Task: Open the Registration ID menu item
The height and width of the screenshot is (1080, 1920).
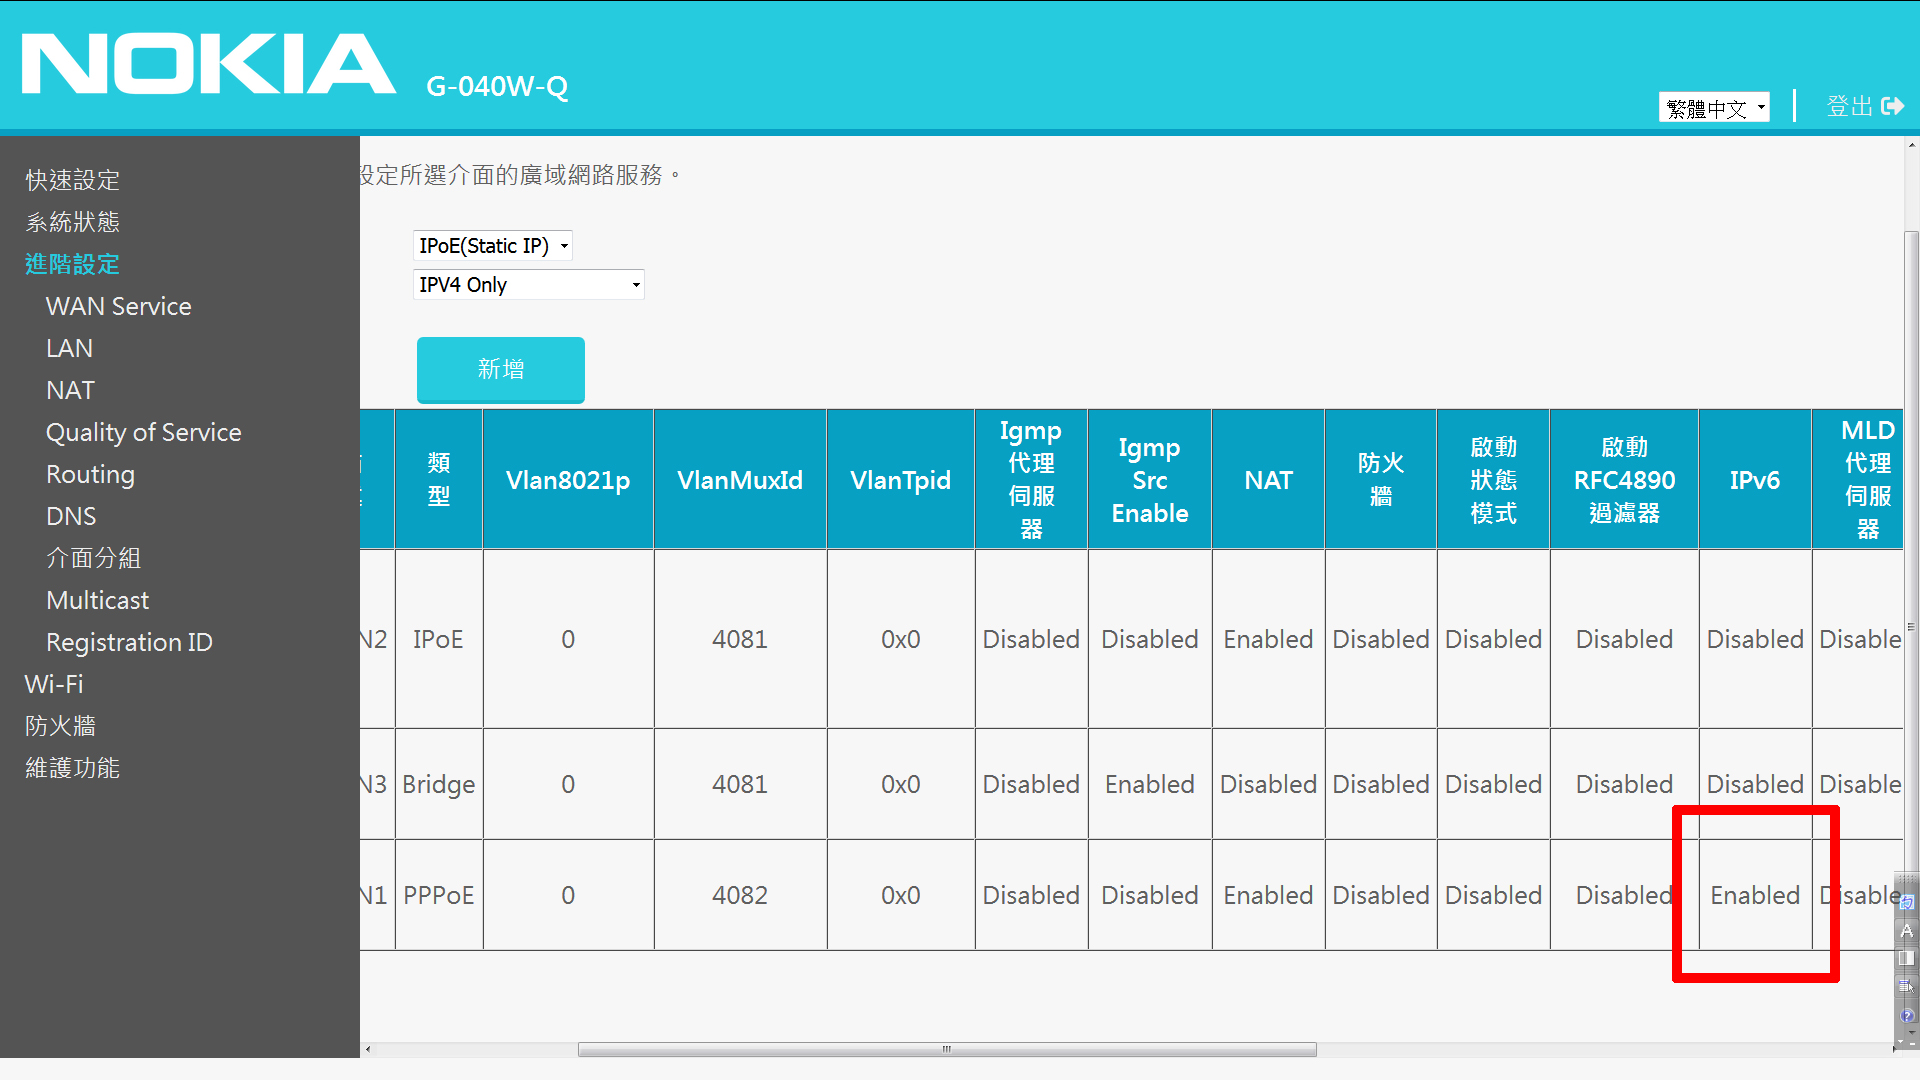Action: 129,642
